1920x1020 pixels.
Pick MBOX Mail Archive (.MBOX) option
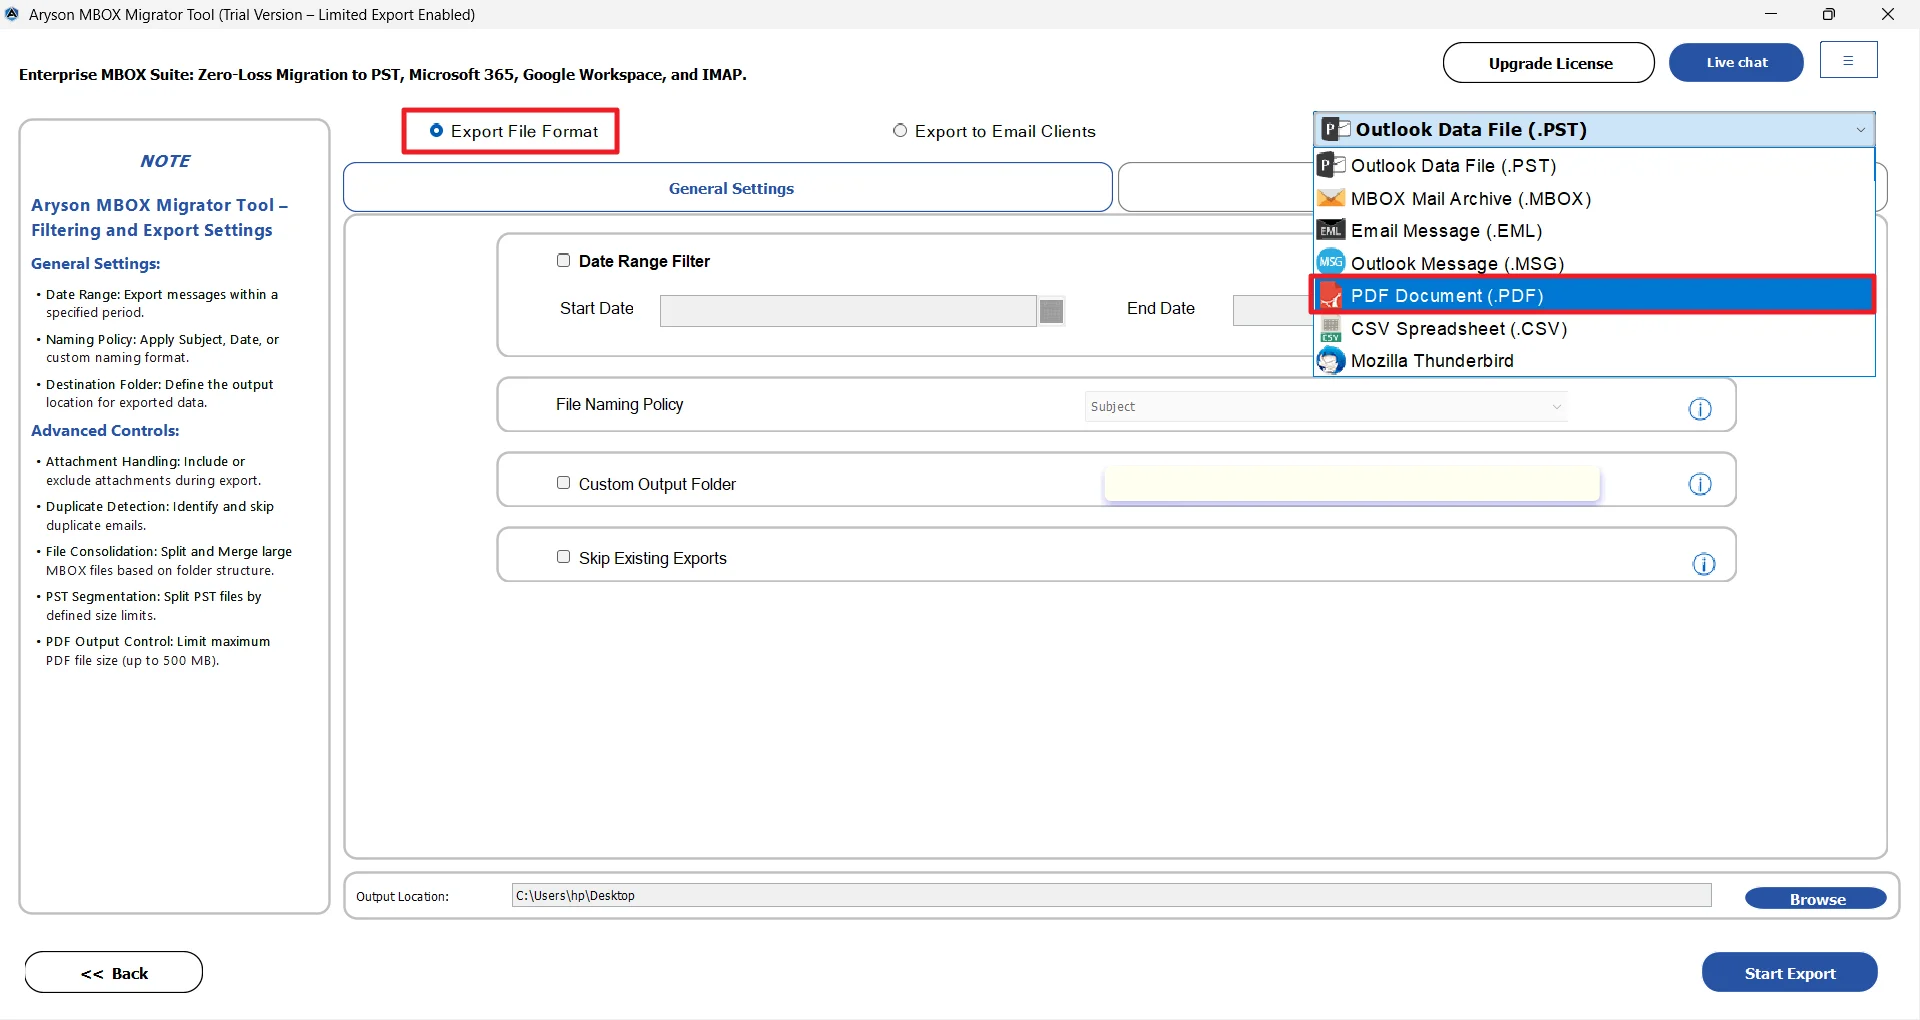pos(1592,198)
